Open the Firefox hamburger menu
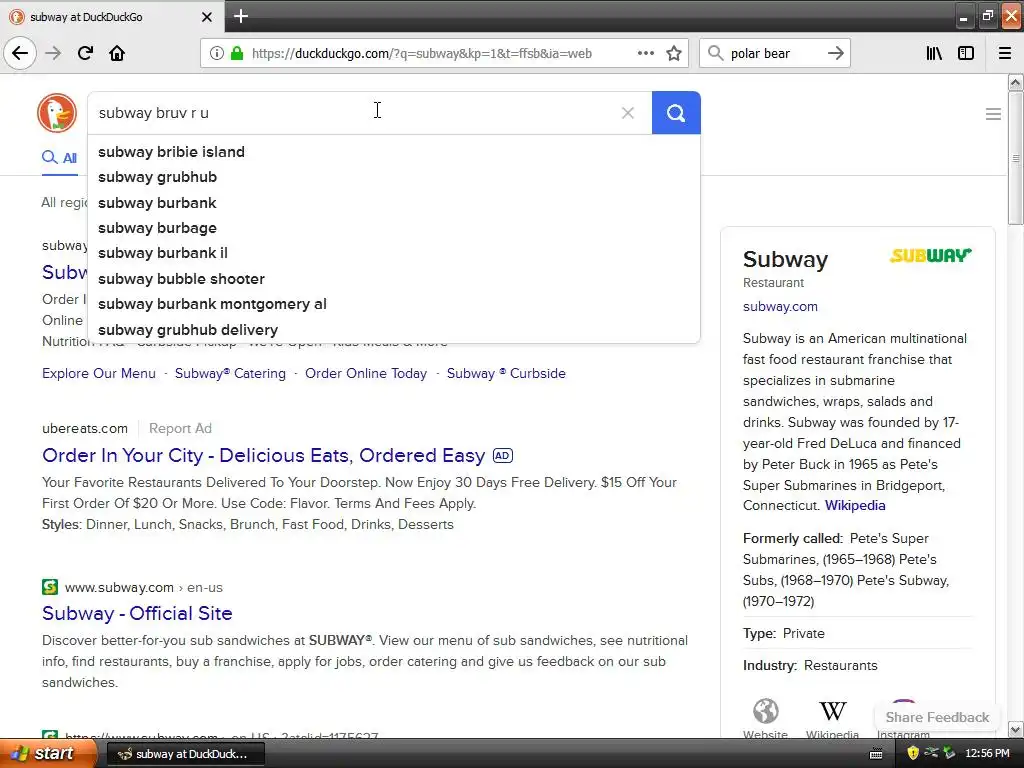The width and height of the screenshot is (1024, 768). point(1005,53)
